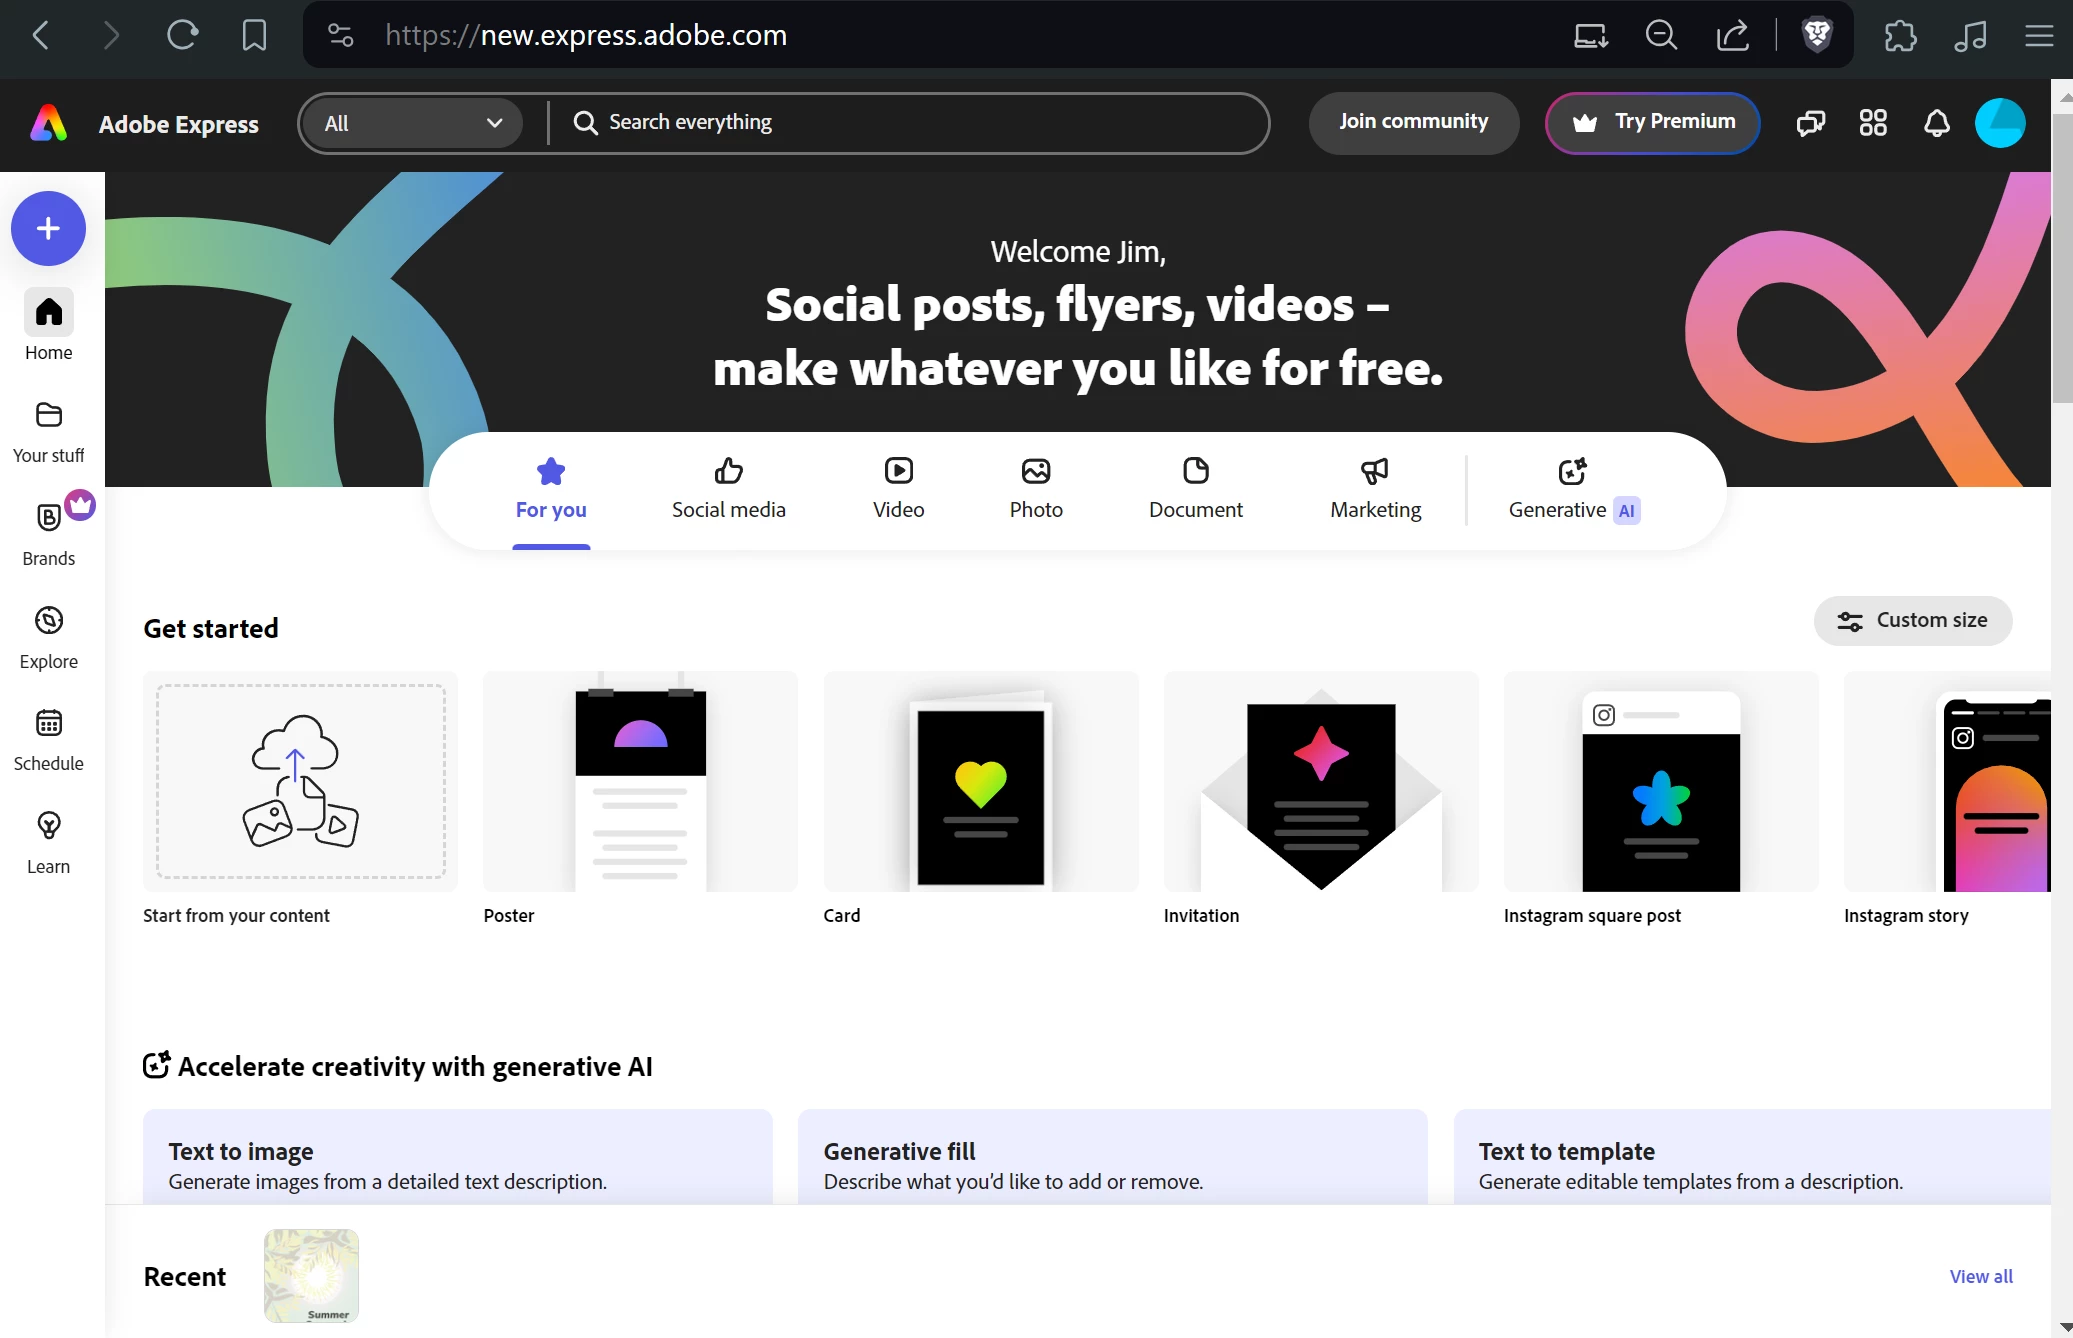Open the View all recent link
This screenshot has height=1338, width=2073.
coord(1980,1276)
